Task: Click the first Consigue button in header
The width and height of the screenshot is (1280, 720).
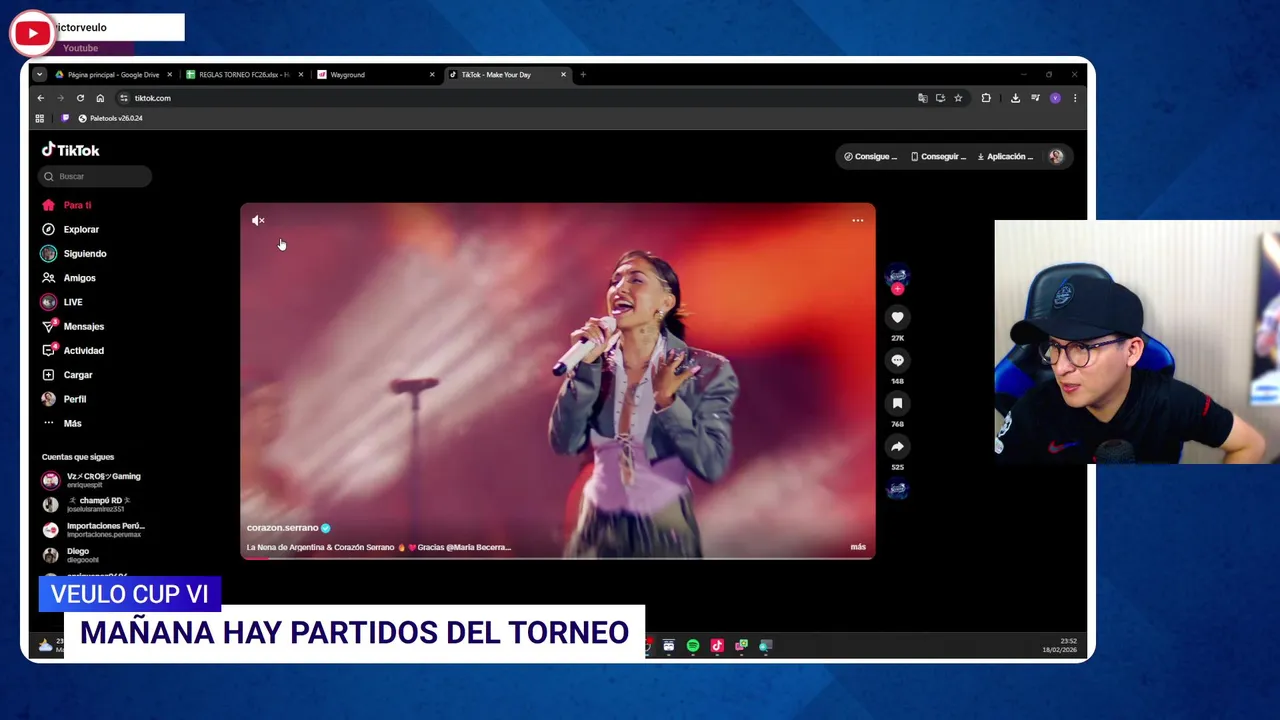Action: point(870,157)
